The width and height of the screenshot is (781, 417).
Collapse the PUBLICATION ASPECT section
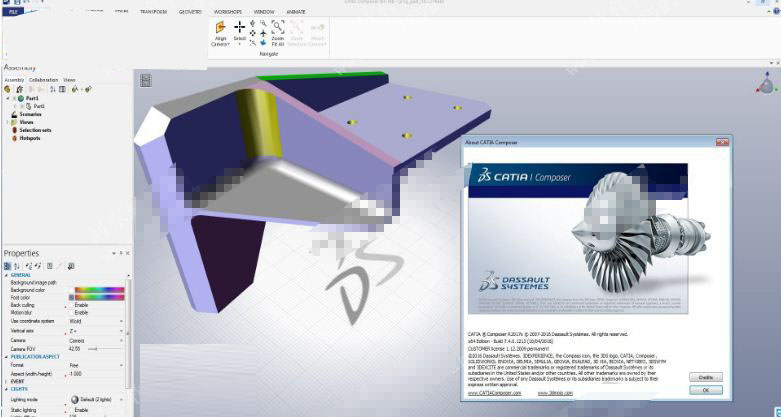6,357
